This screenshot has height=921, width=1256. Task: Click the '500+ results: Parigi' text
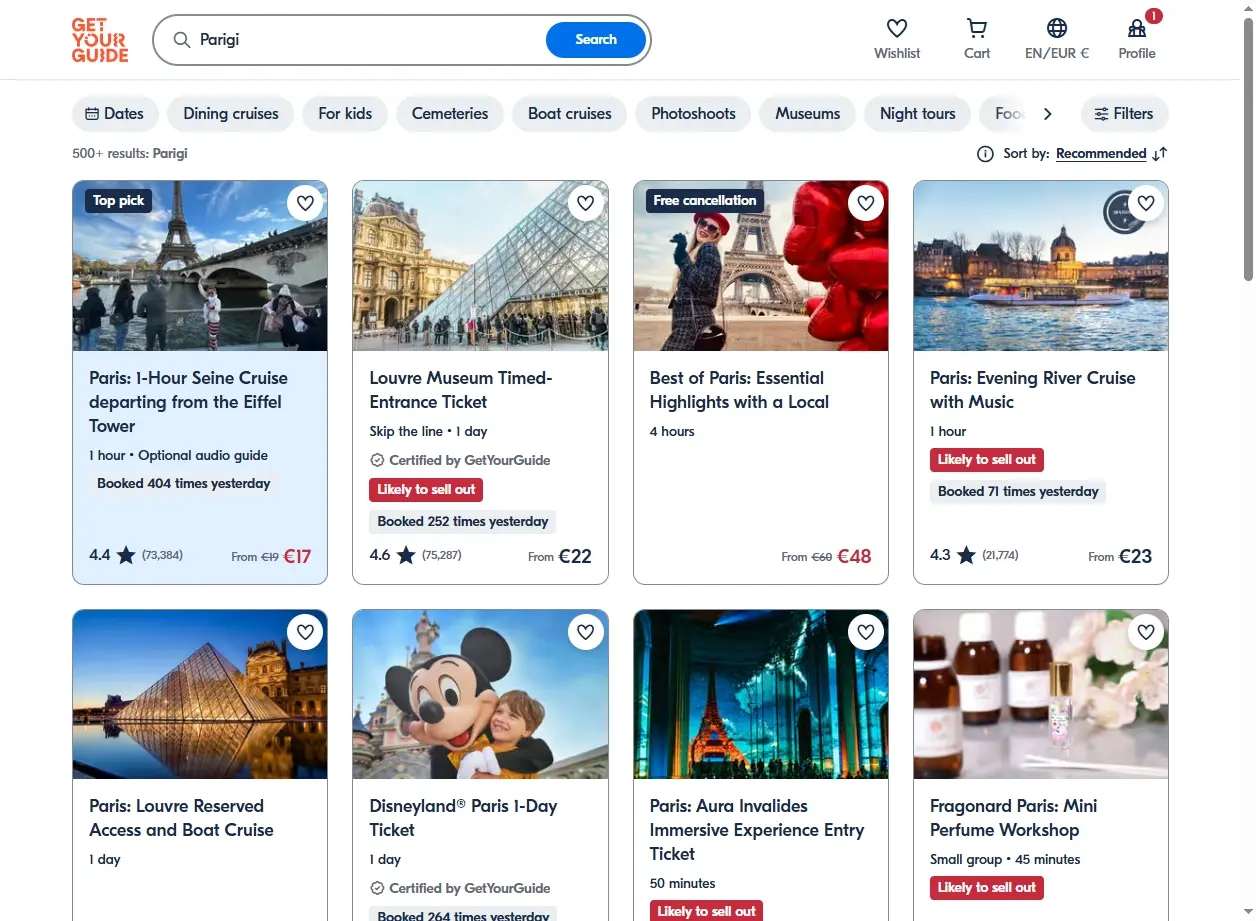tap(130, 154)
